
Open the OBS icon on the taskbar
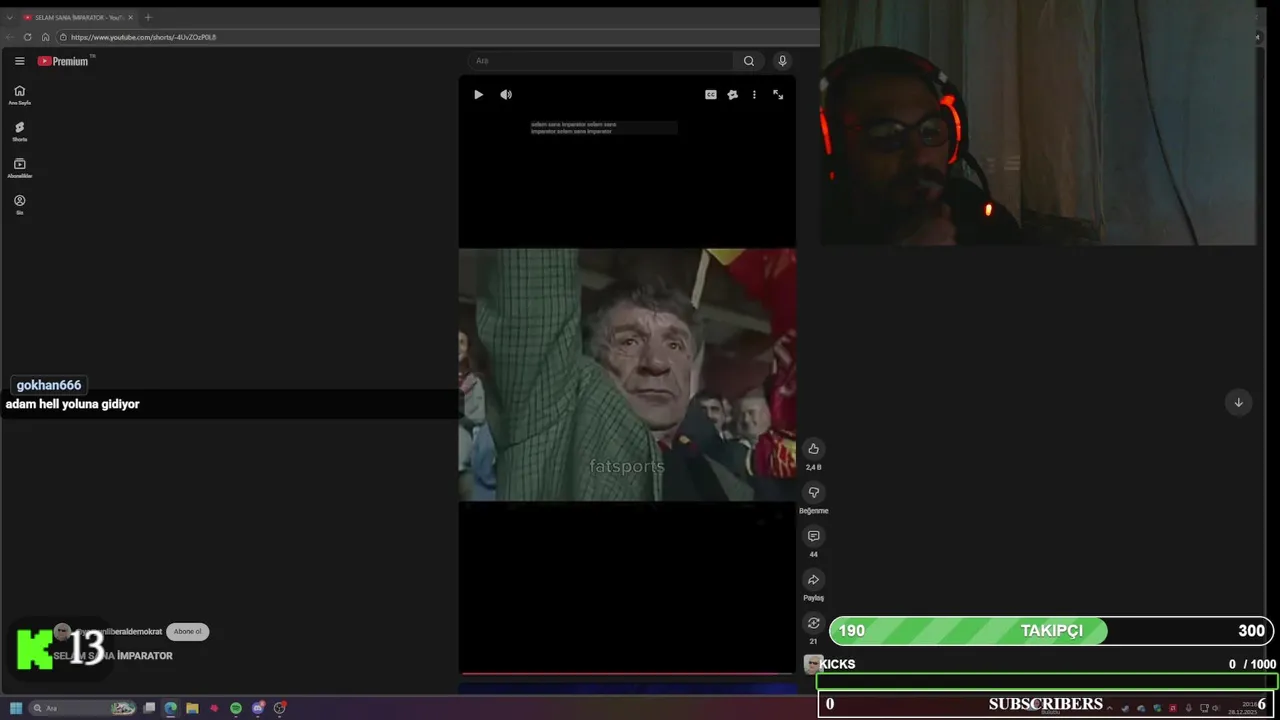tap(280, 708)
